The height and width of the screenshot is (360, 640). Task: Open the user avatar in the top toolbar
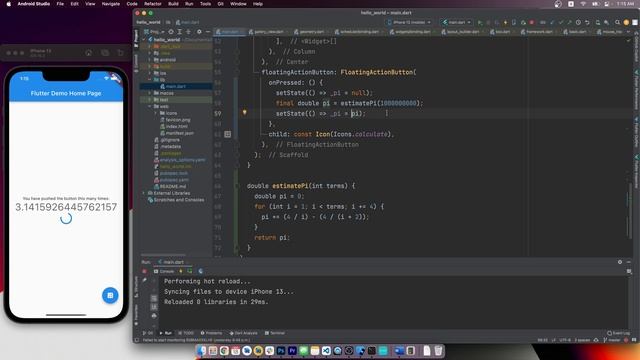coord(626,22)
